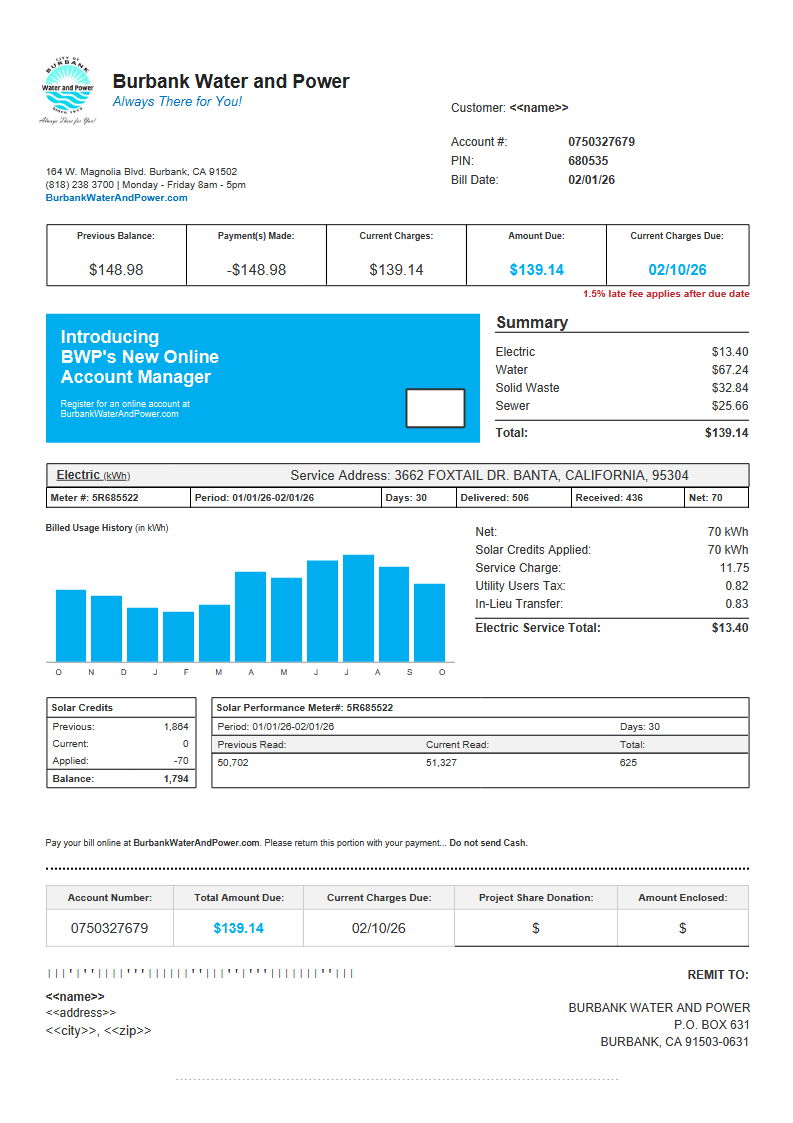
Task: Click the Summary heading
Action: [532, 323]
